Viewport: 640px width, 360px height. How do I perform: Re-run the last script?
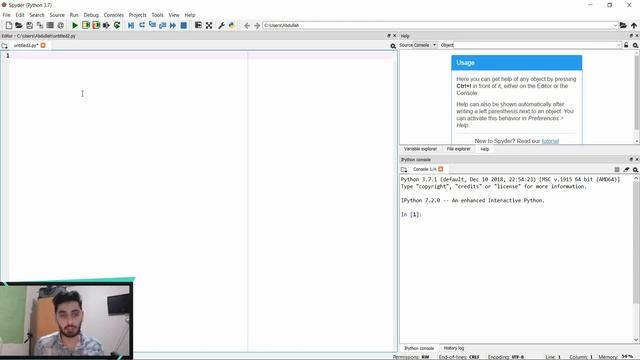pyautogui.click(x=117, y=25)
